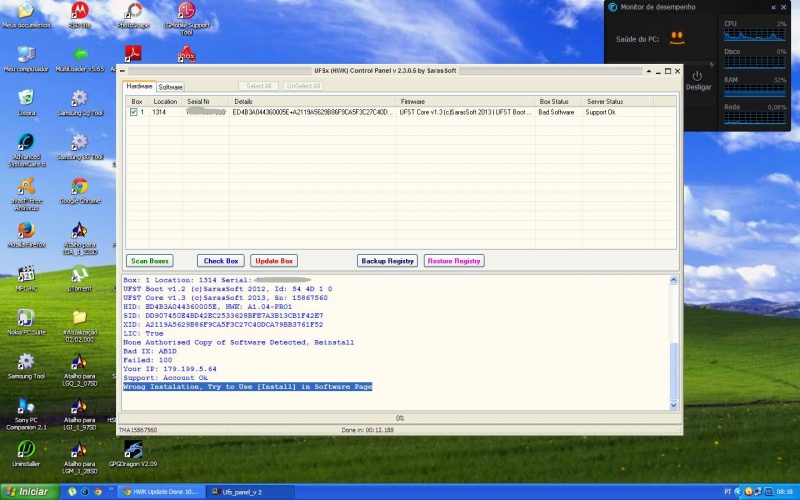Expand hidden system tray icons arrow
800x500 pixels.
pos(738,492)
